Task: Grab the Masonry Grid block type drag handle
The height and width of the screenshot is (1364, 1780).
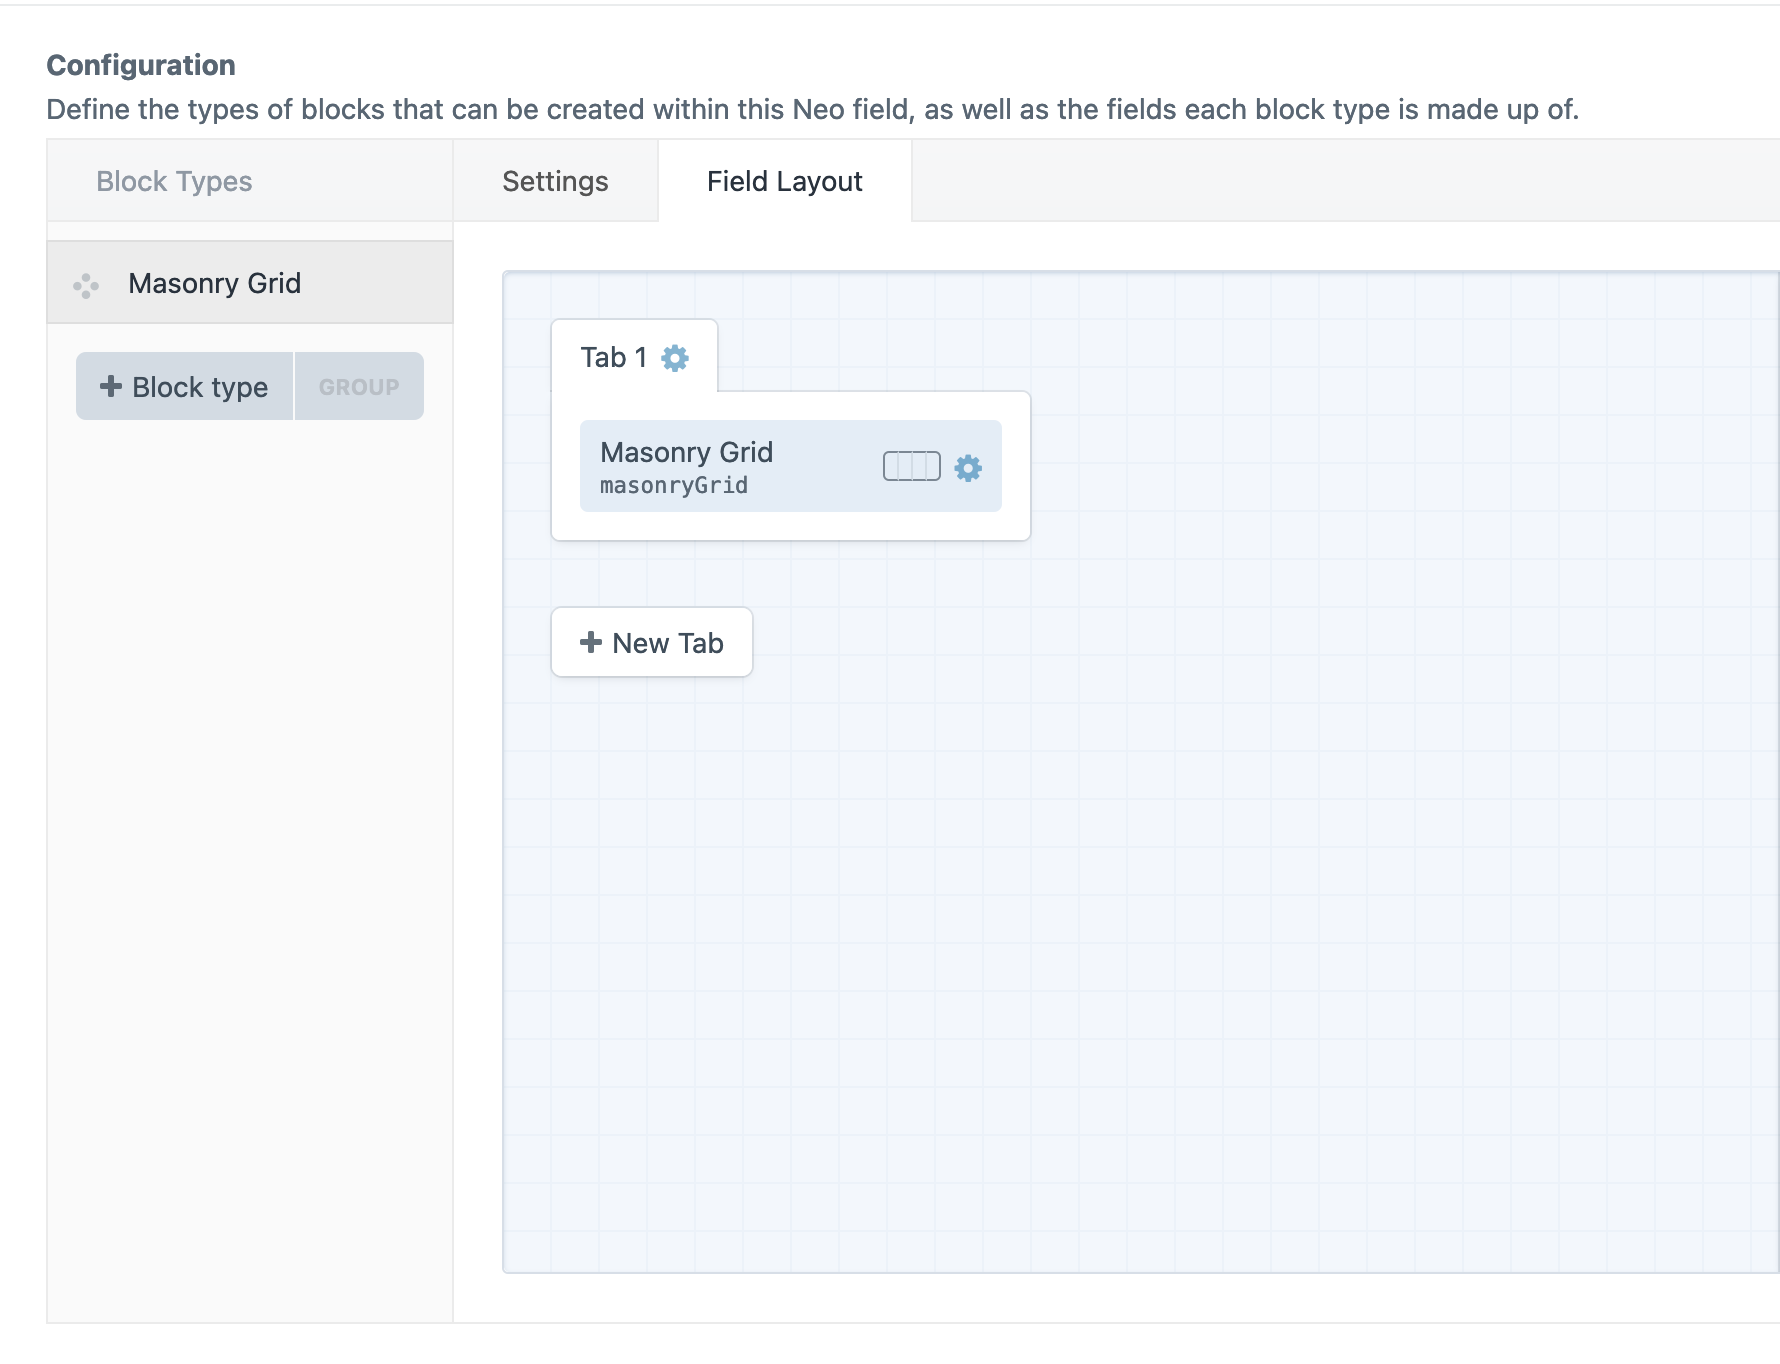Action: pos(86,285)
